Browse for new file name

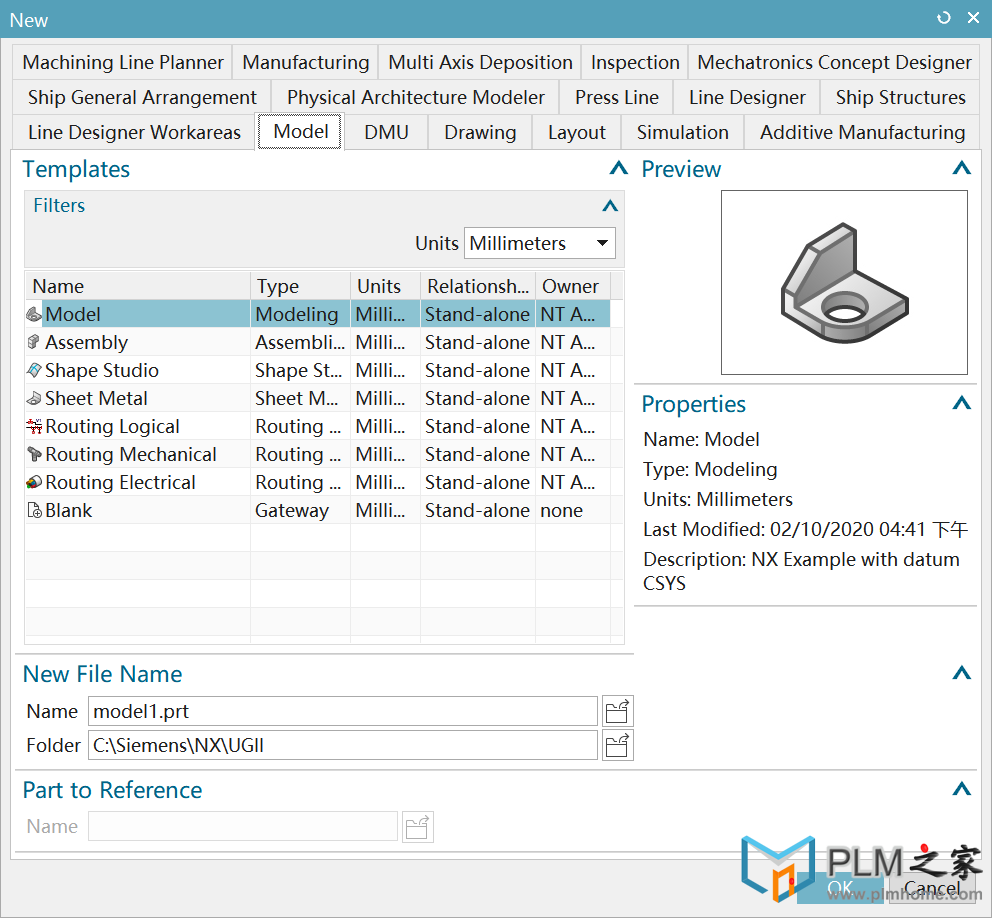[x=617, y=711]
